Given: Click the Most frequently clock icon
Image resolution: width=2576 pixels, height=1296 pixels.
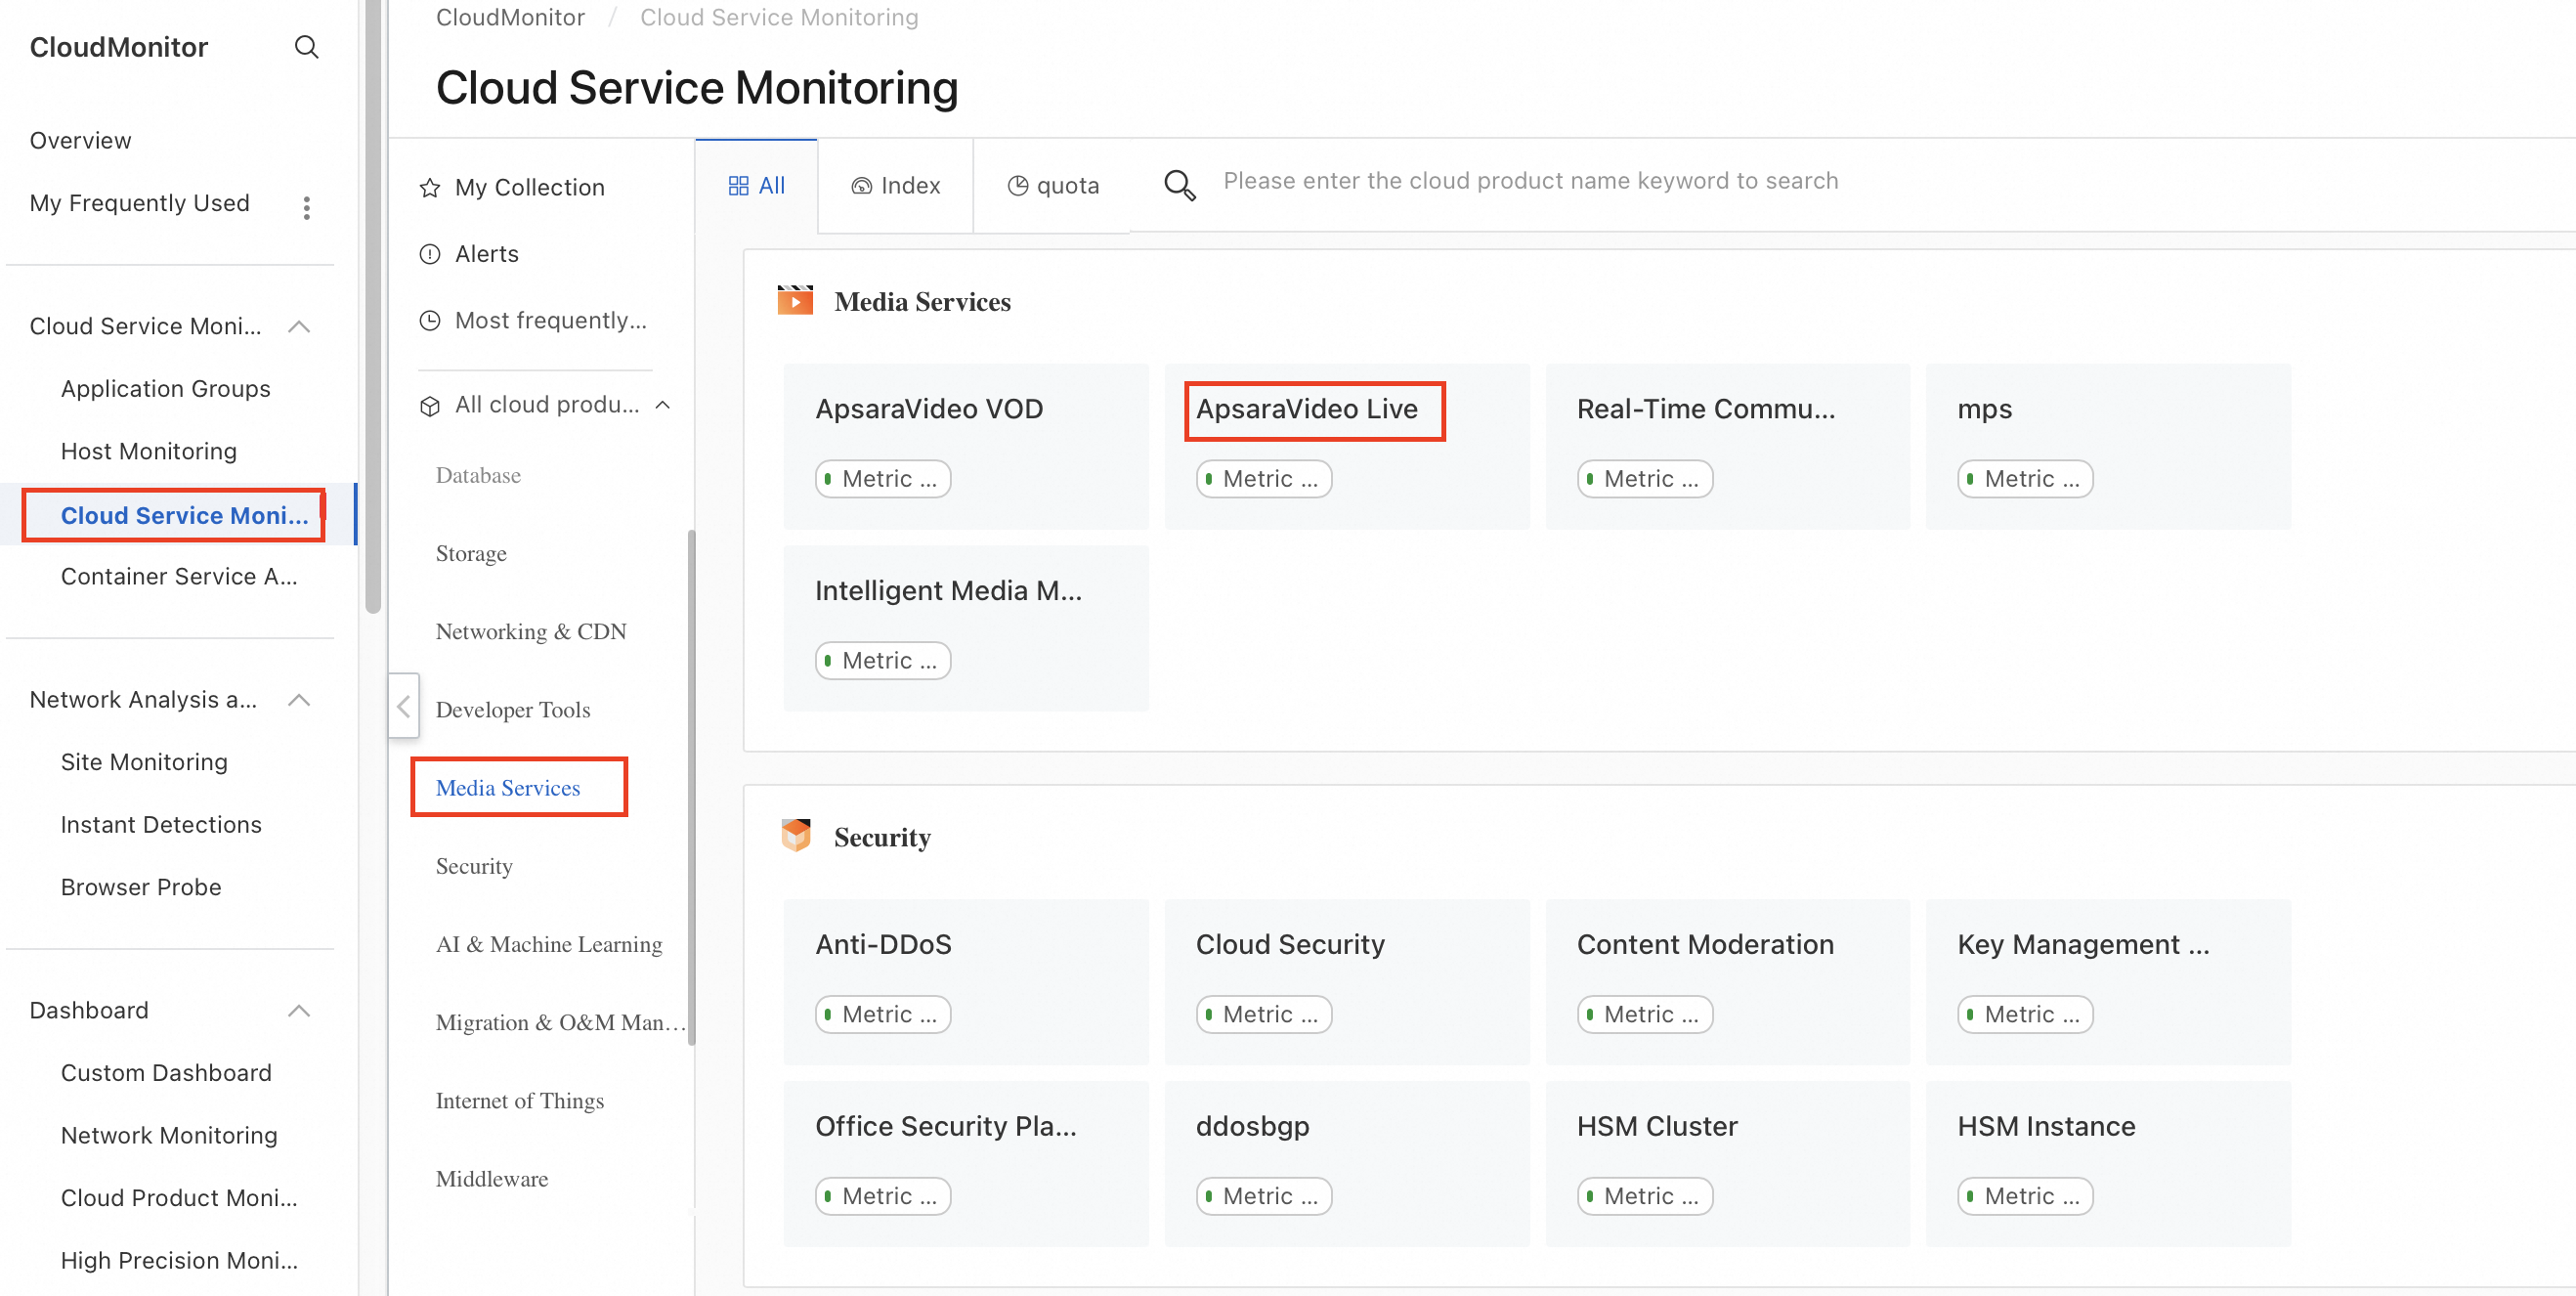Looking at the screenshot, I should click(x=430, y=321).
